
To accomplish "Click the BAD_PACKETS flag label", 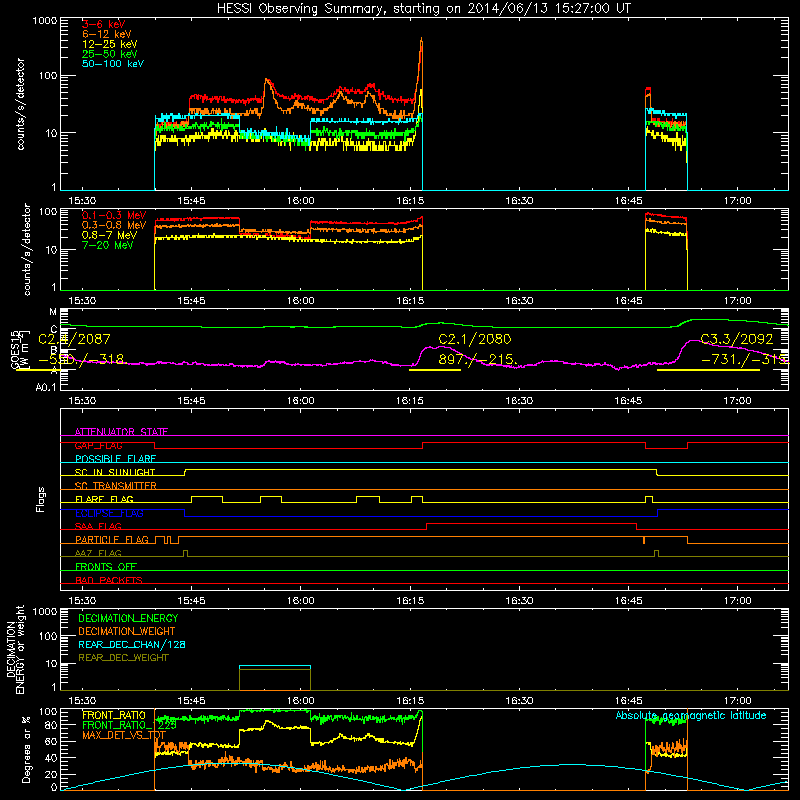I will tap(109, 580).
